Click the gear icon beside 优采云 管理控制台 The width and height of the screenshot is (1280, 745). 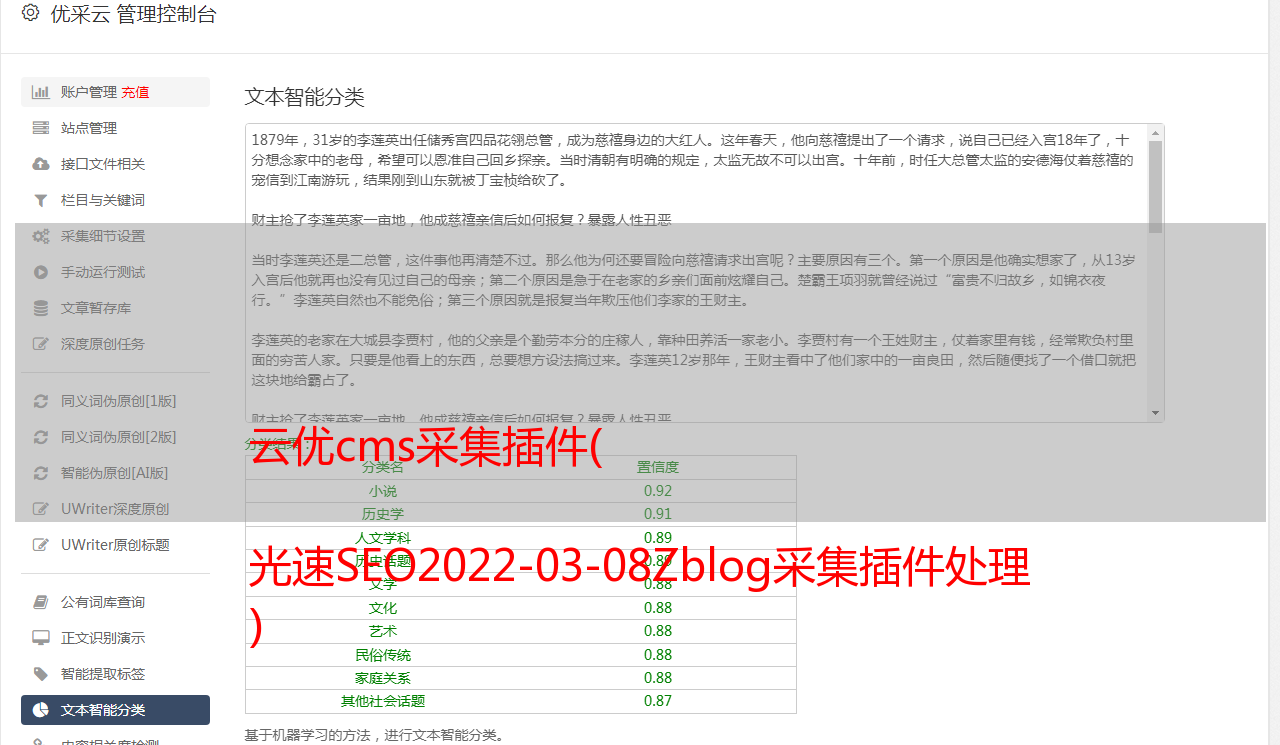pyautogui.click(x=30, y=13)
